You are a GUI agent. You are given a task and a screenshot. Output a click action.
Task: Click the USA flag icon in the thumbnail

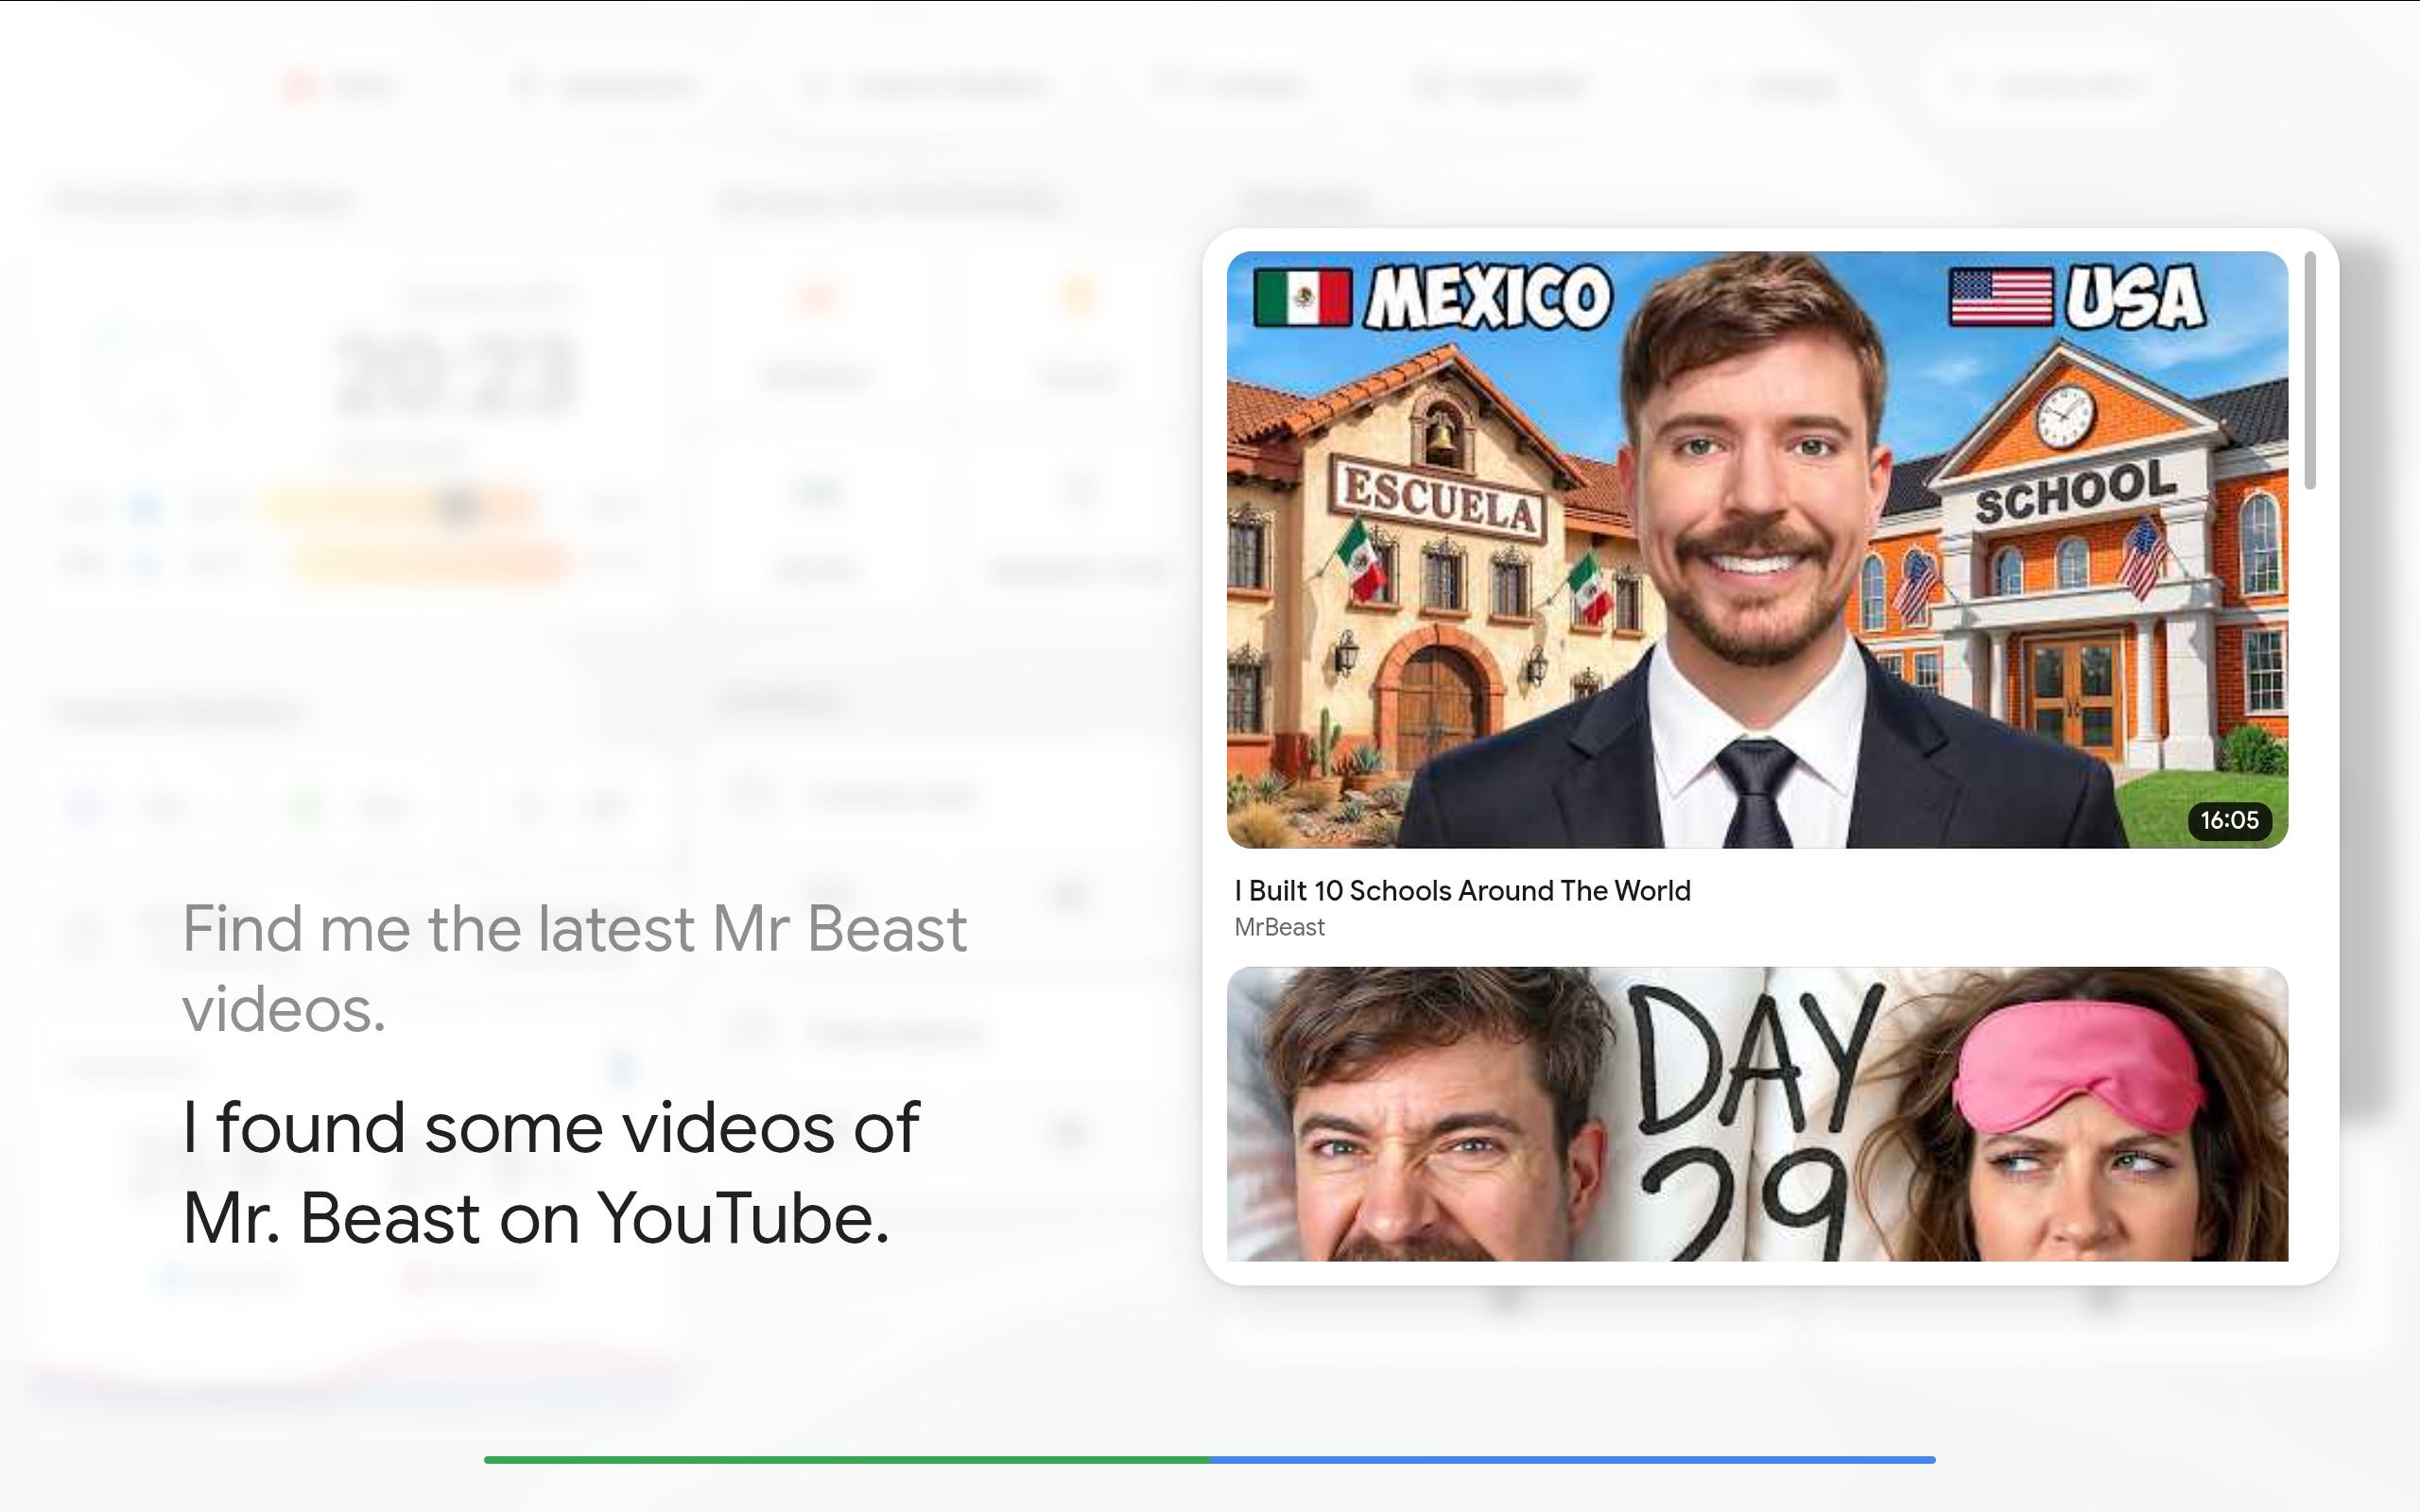pyautogui.click(x=2000, y=297)
